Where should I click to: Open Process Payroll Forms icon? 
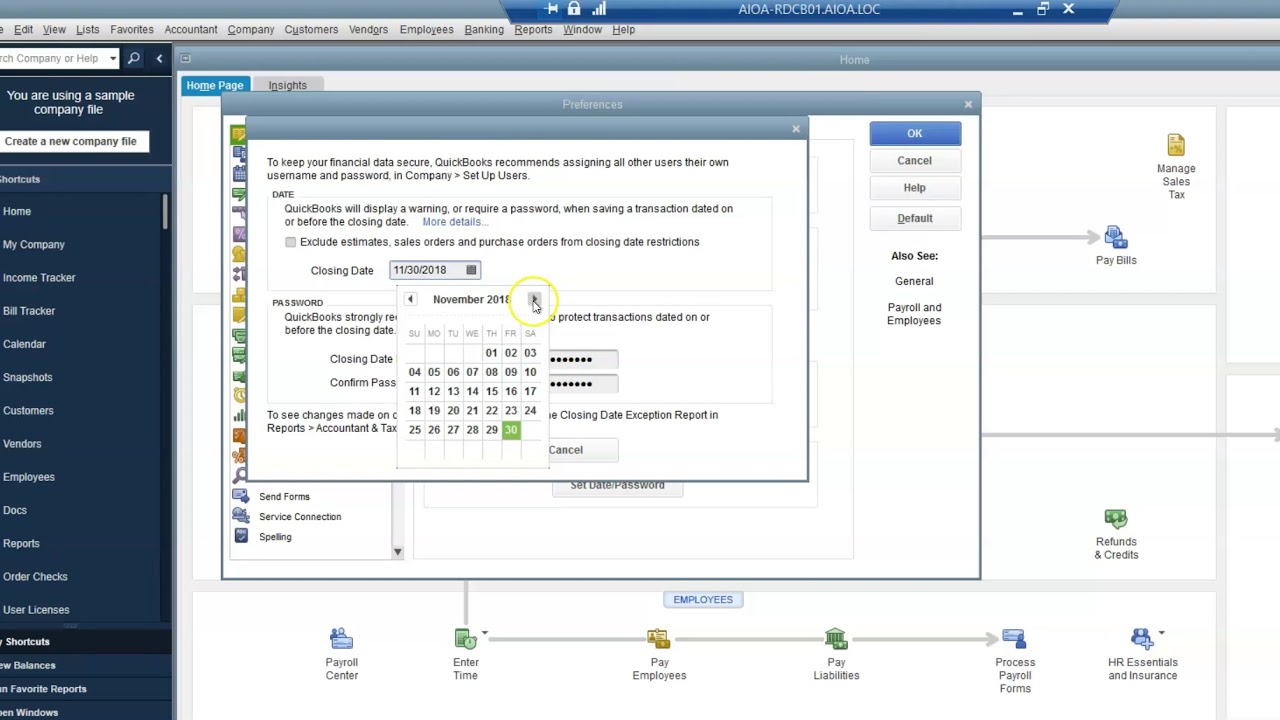point(1014,638)
